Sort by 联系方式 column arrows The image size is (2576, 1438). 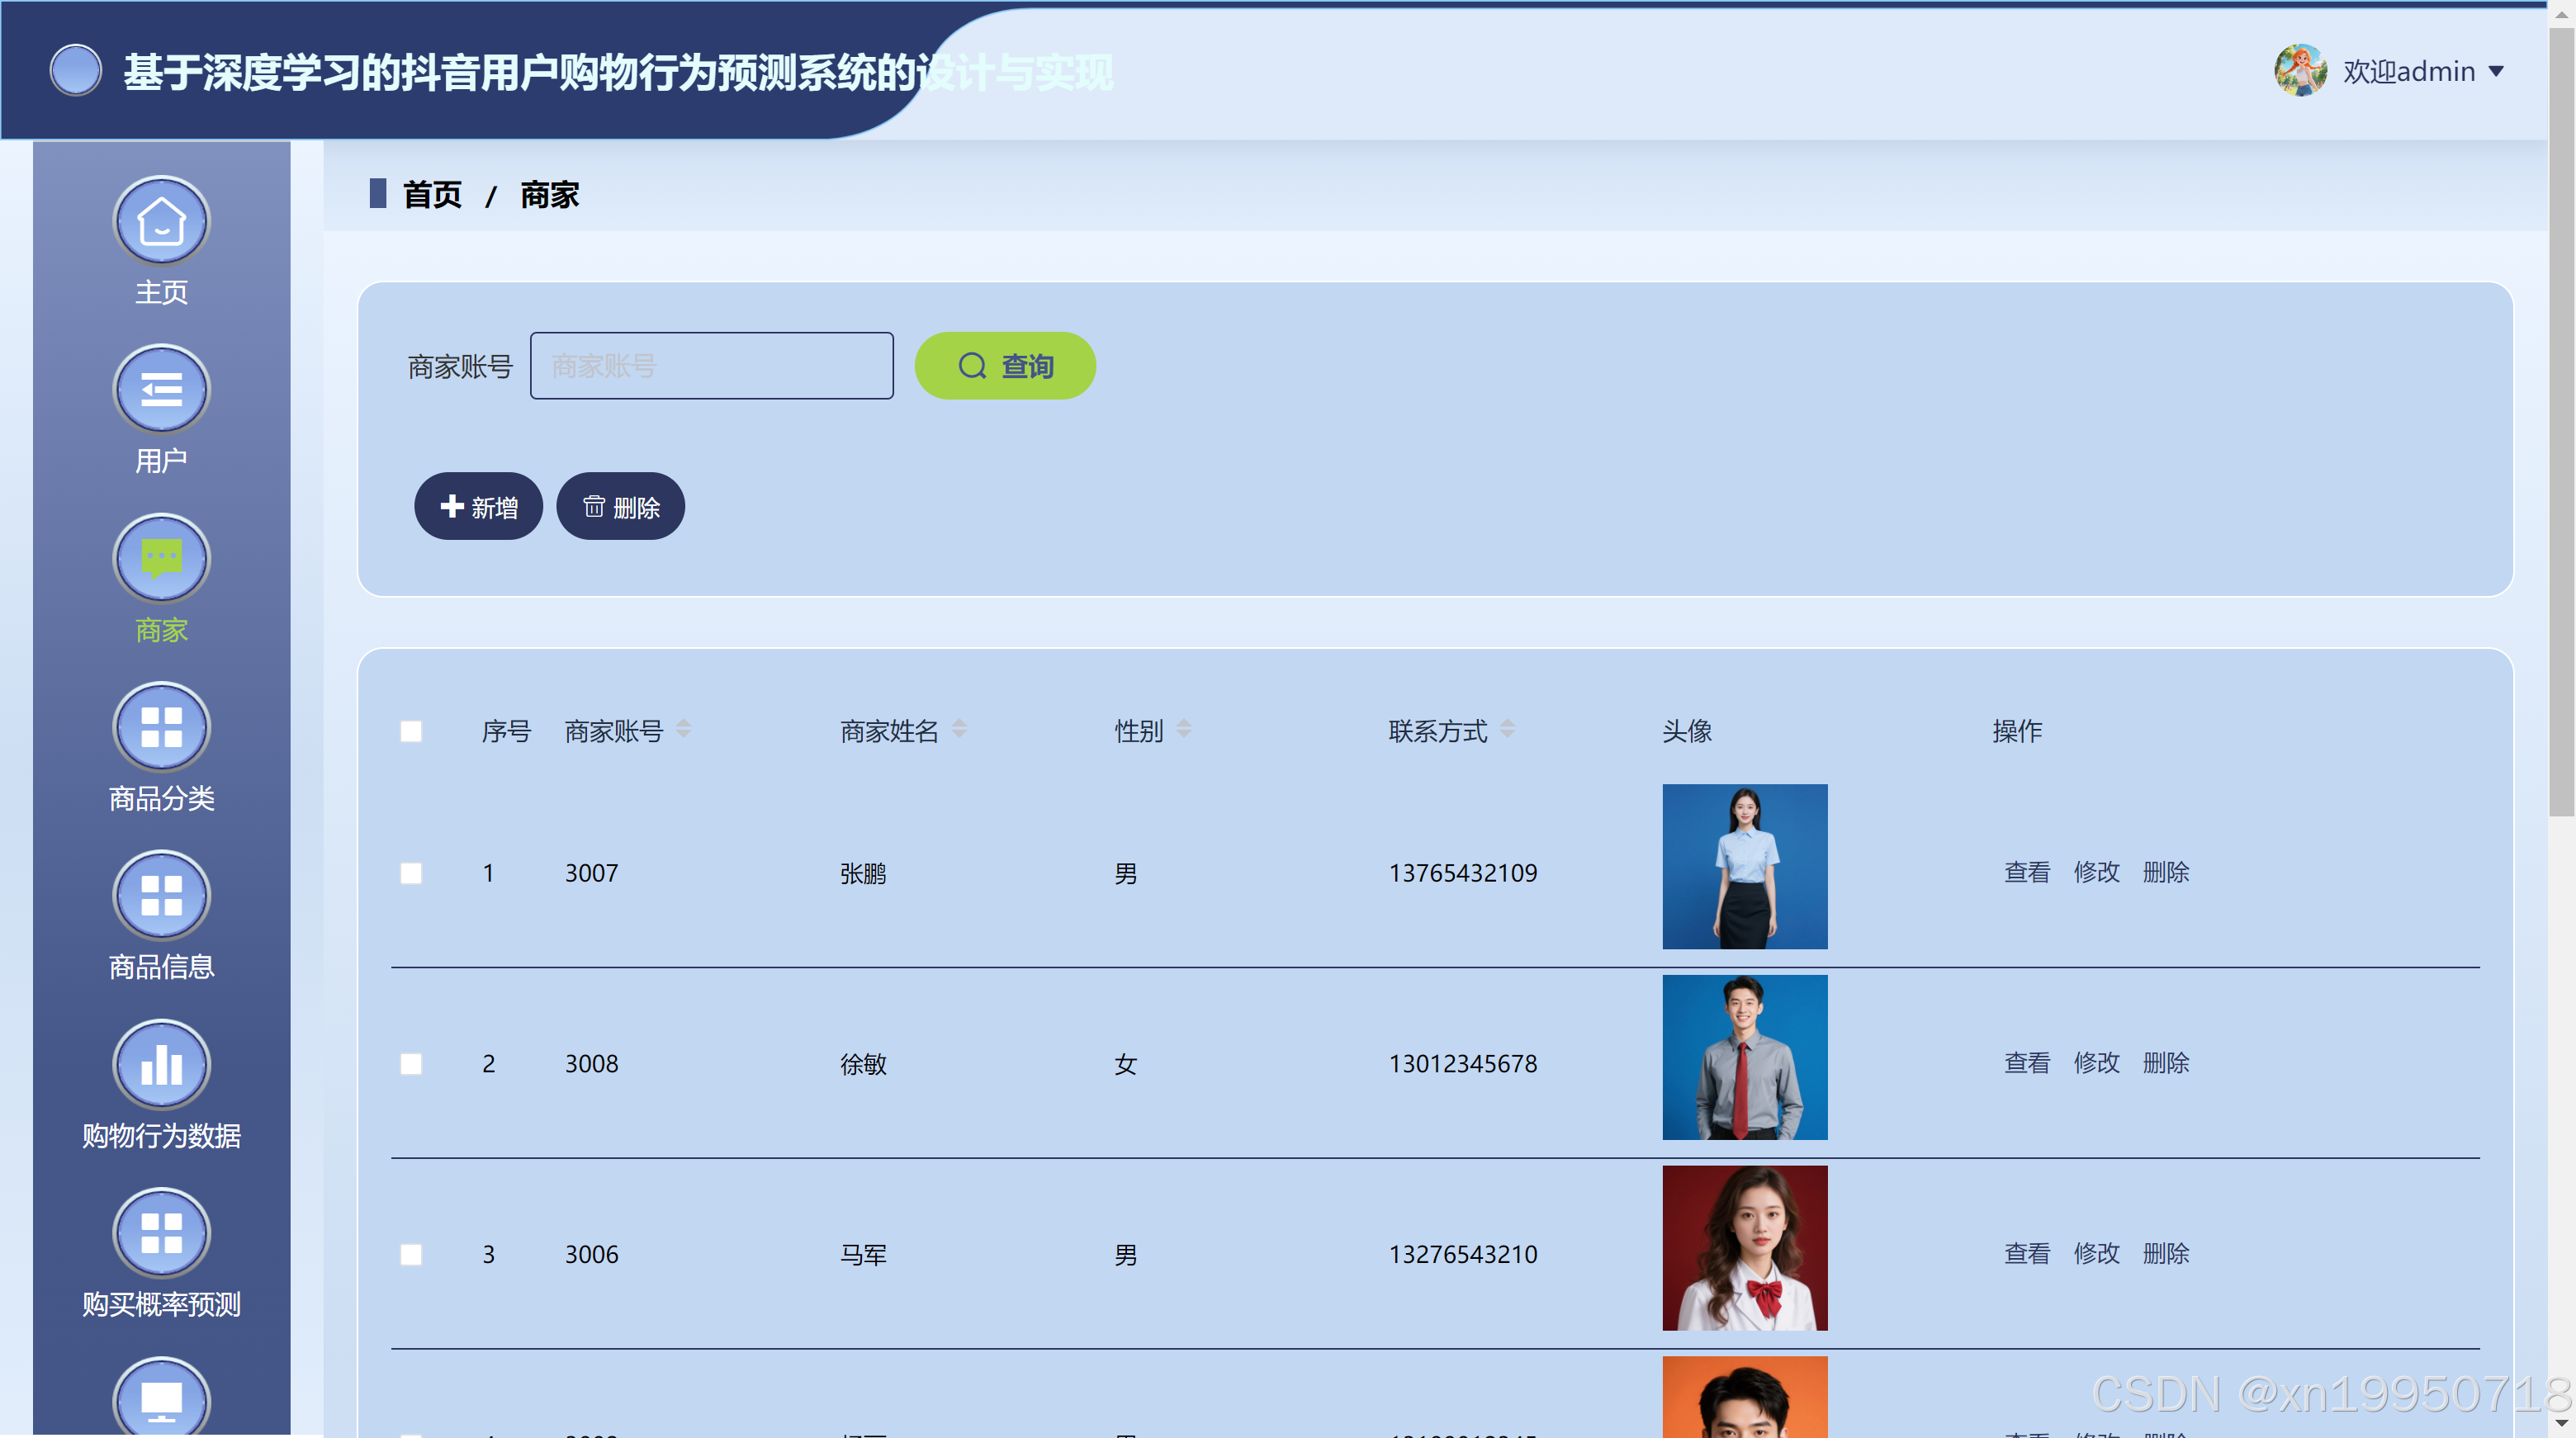[1507, 729]
